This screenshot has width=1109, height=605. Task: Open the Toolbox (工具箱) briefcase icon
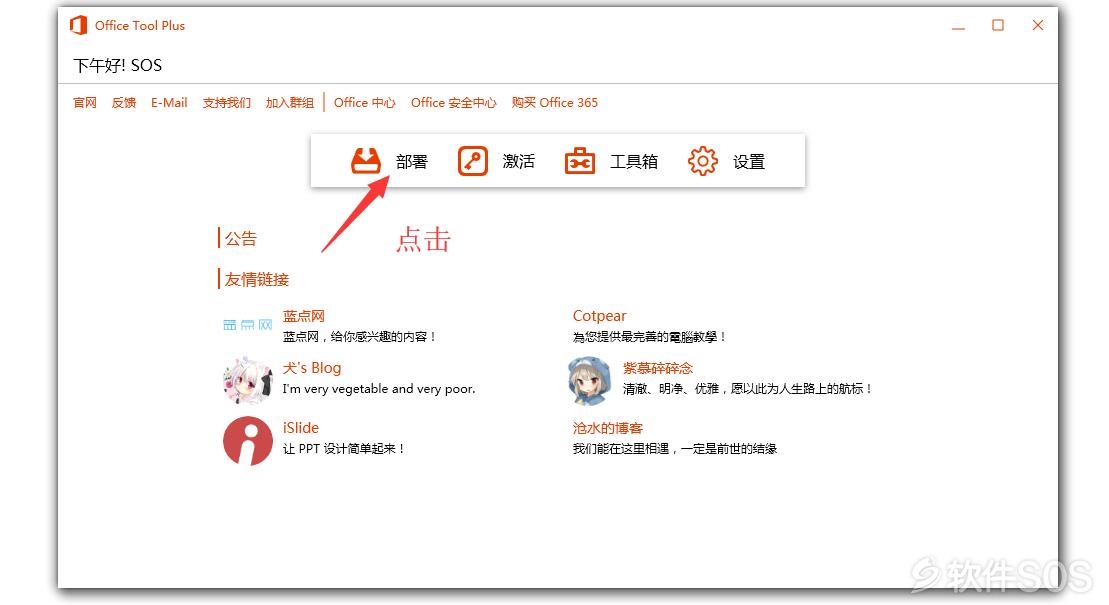pyautogui.click(x=579, y=161)
